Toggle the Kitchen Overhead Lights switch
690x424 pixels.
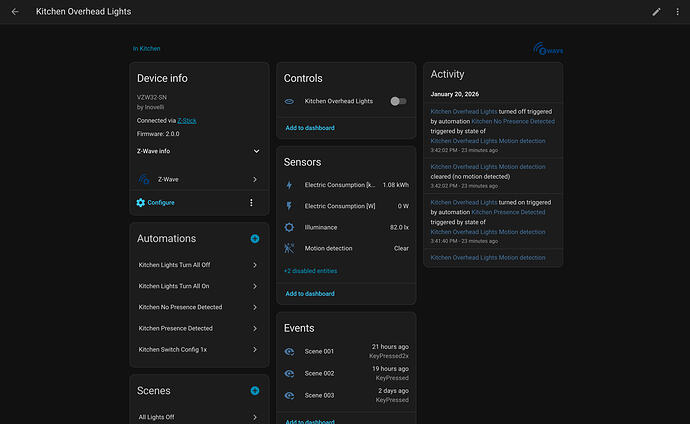pyautogui.click(x=398, y=101)
